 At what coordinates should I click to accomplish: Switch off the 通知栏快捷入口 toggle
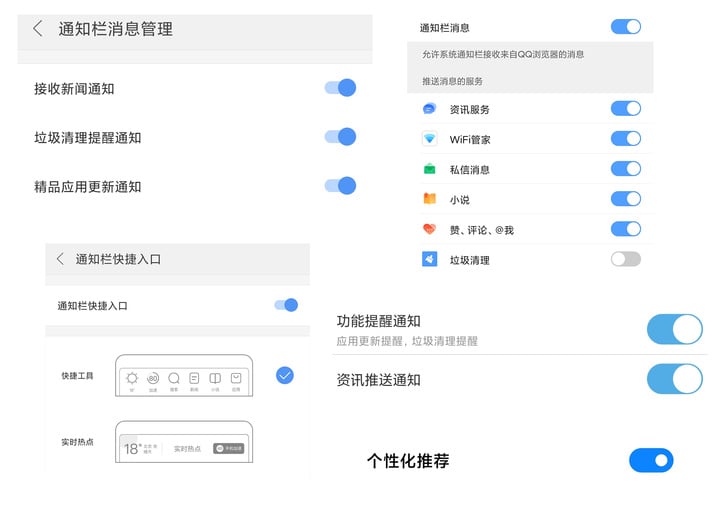286,305
